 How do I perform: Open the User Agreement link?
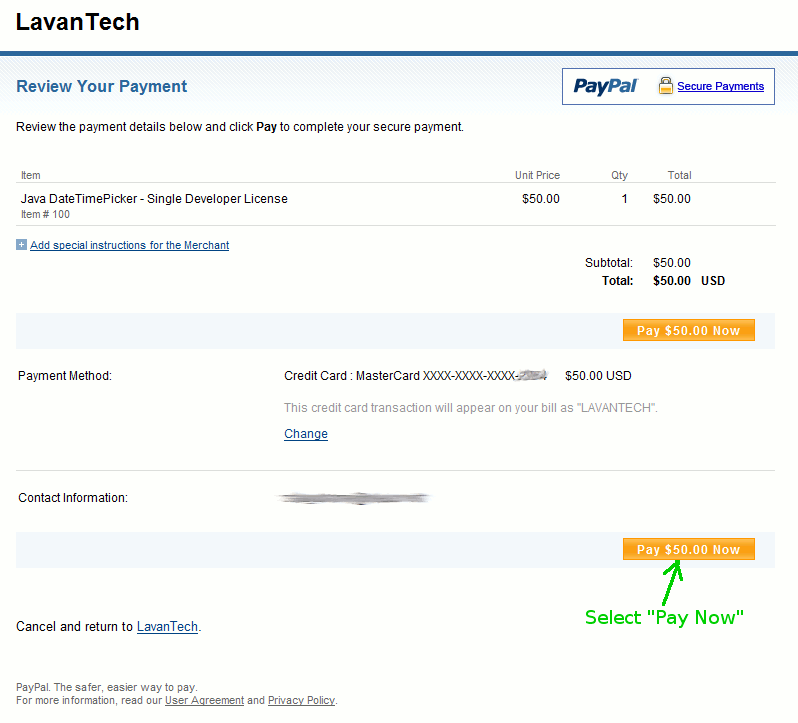coord(204,700)
